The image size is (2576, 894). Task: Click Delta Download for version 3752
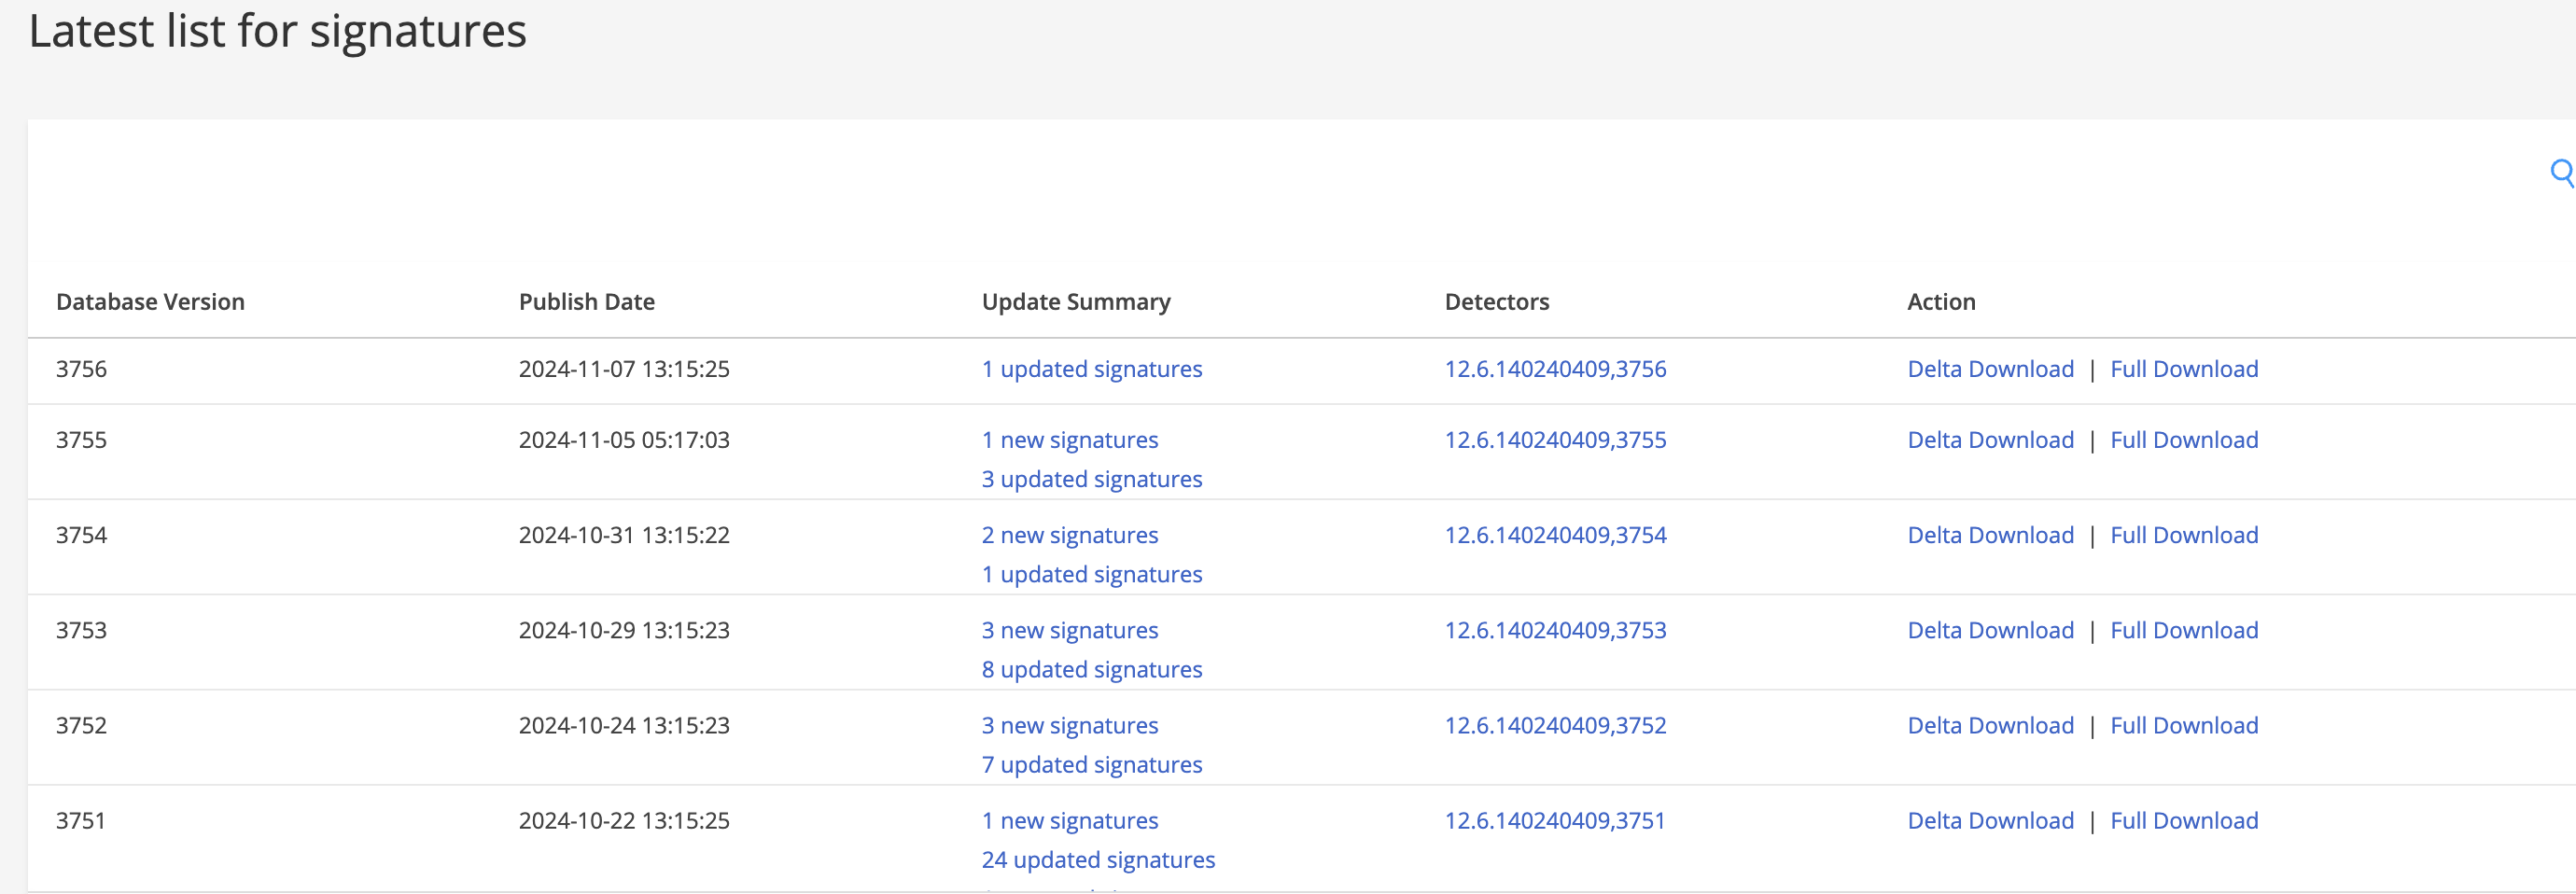pos(1991,725)
